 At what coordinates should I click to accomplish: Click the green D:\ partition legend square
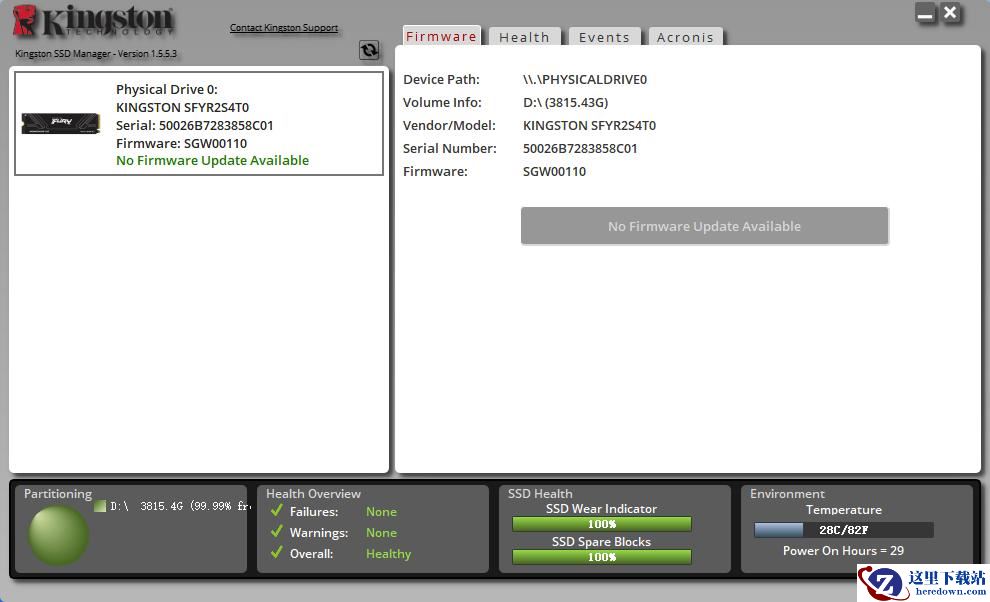tap(100, 506)
